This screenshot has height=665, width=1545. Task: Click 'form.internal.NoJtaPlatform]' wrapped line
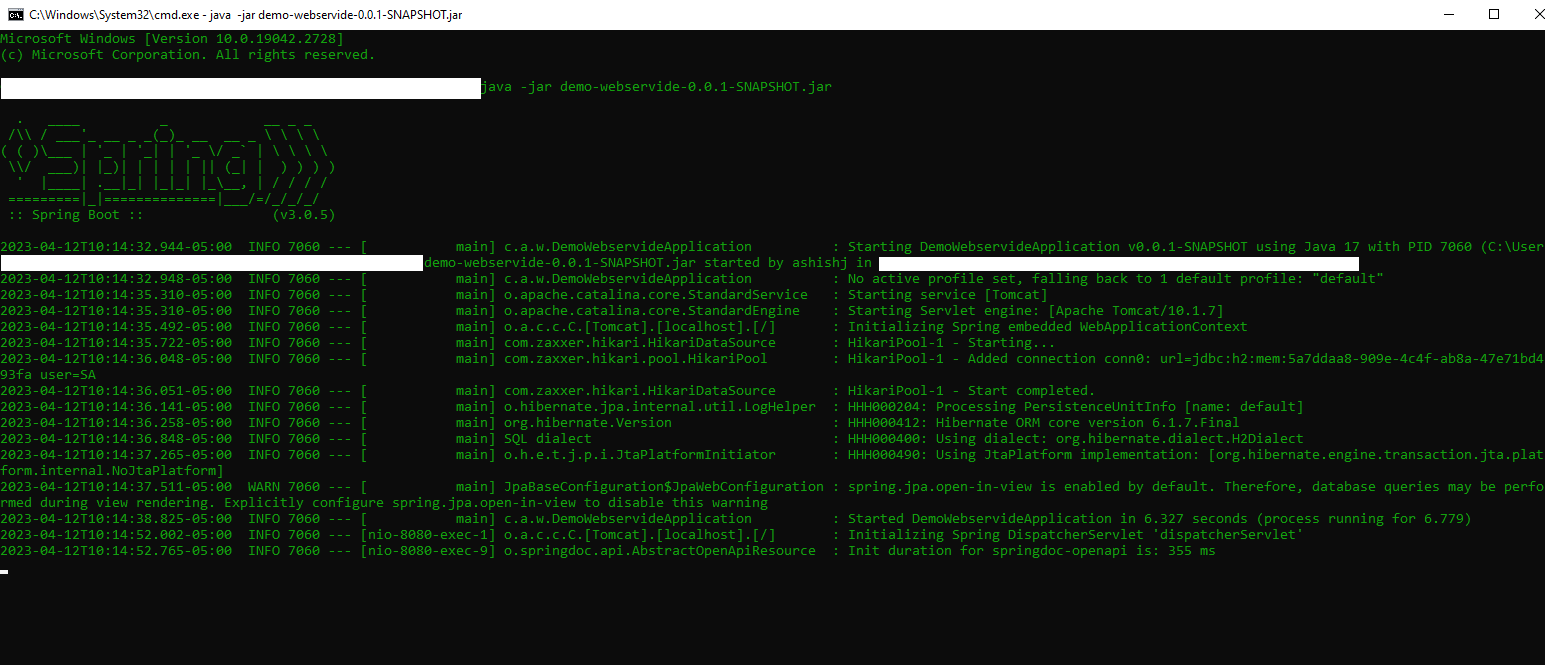click(112, 471)
